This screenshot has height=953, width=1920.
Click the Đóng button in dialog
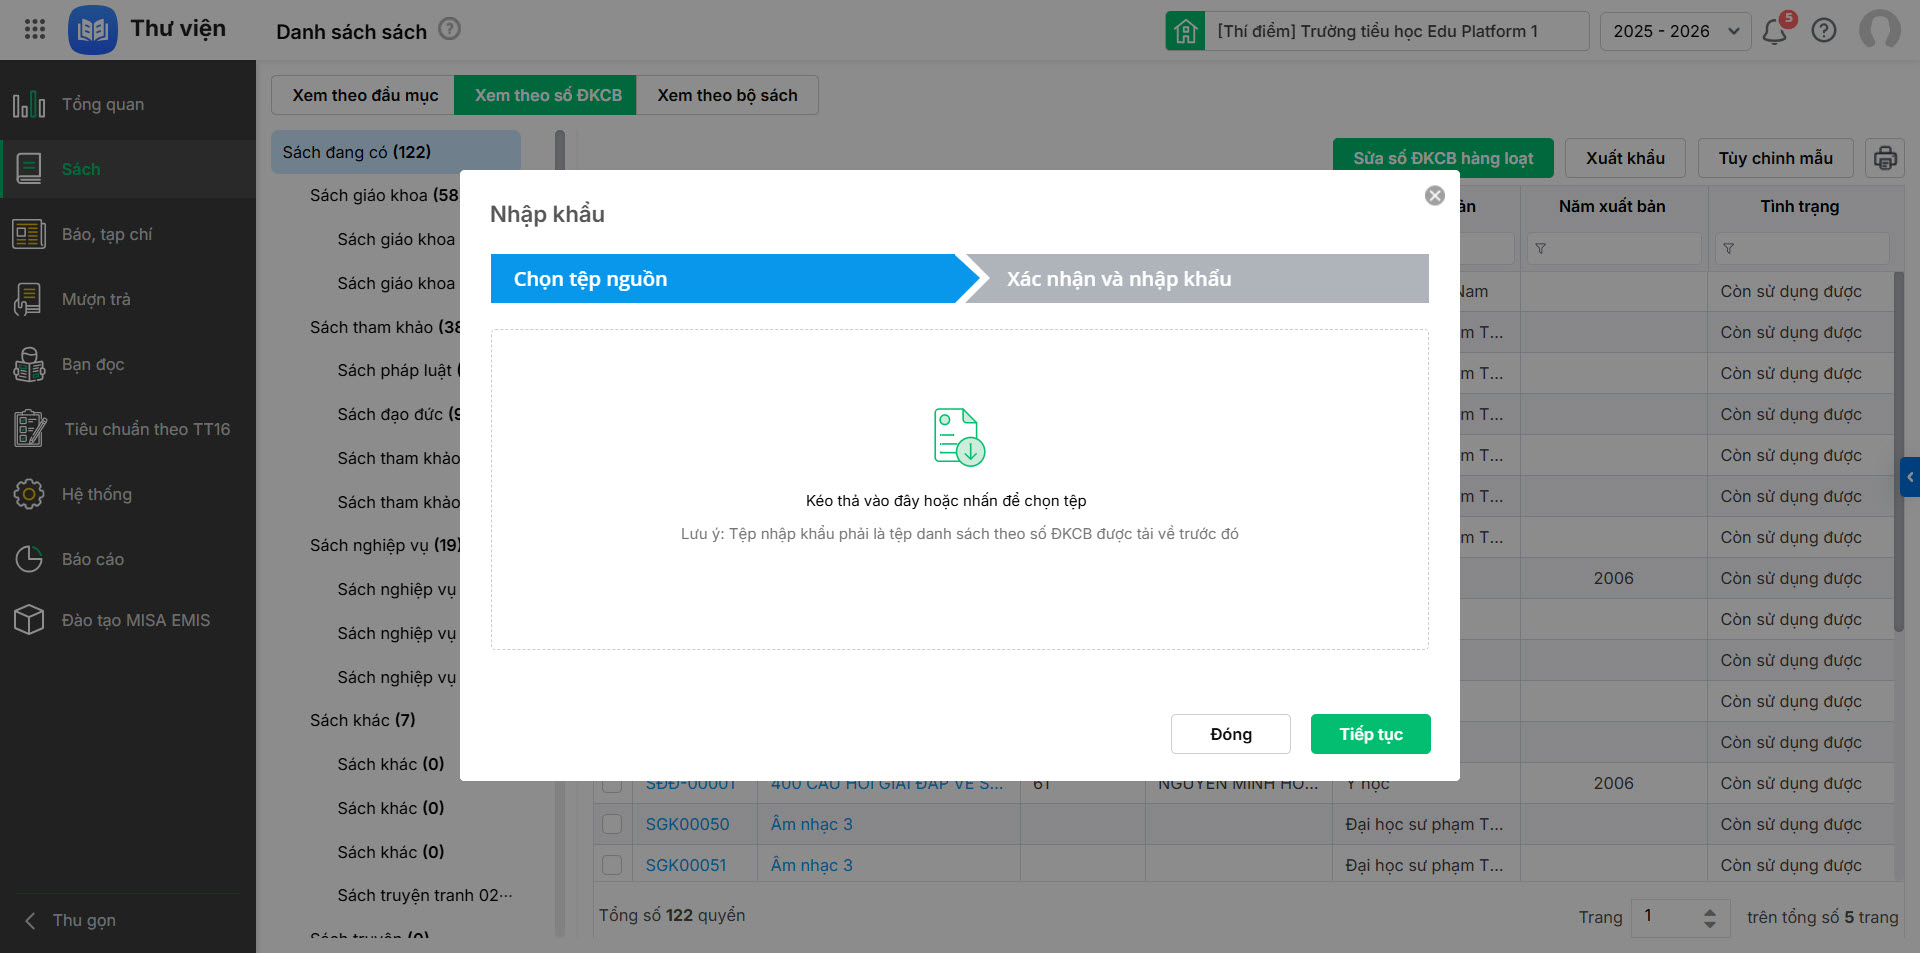tap(1230, 734)
